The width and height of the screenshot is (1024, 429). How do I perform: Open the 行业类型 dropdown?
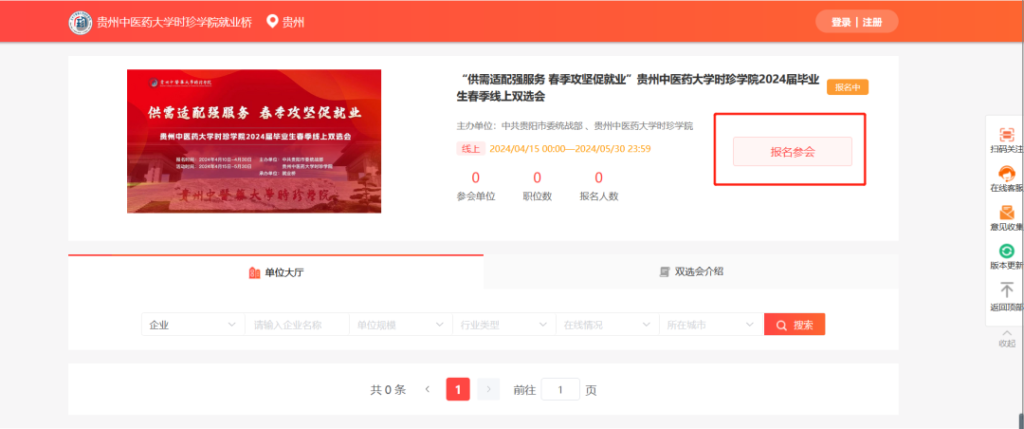point(504,325)
